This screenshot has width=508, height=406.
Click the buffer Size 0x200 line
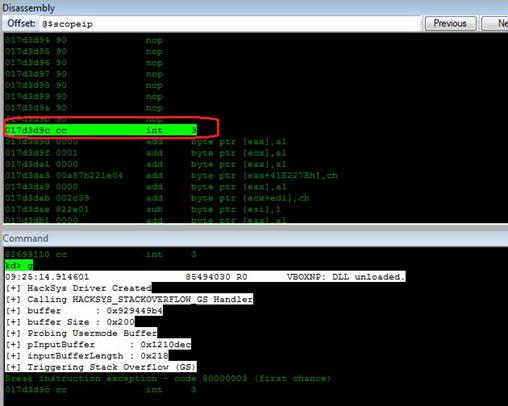[x=70, y=322]
